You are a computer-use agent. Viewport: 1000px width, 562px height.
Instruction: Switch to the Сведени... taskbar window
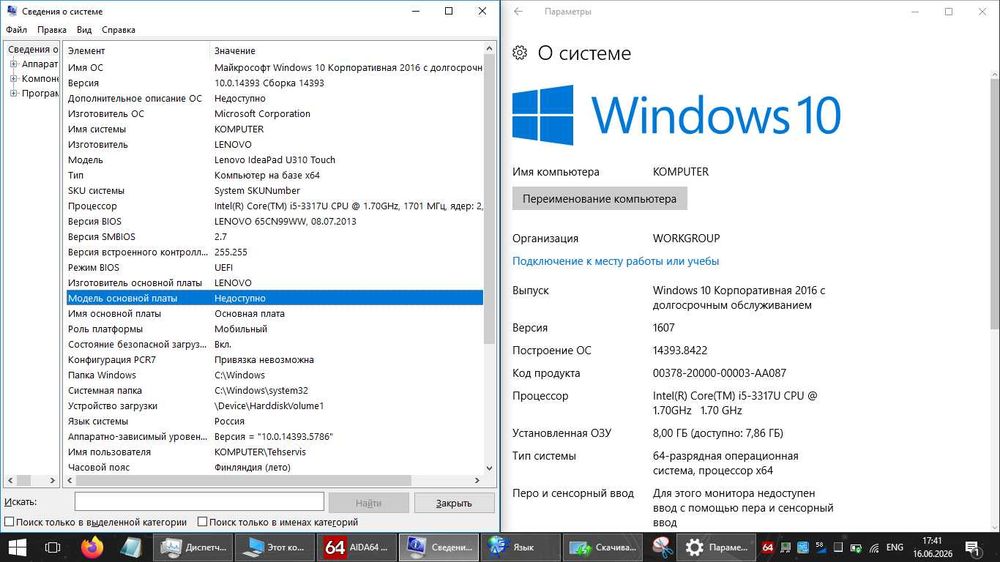click(x=439, y=547)
